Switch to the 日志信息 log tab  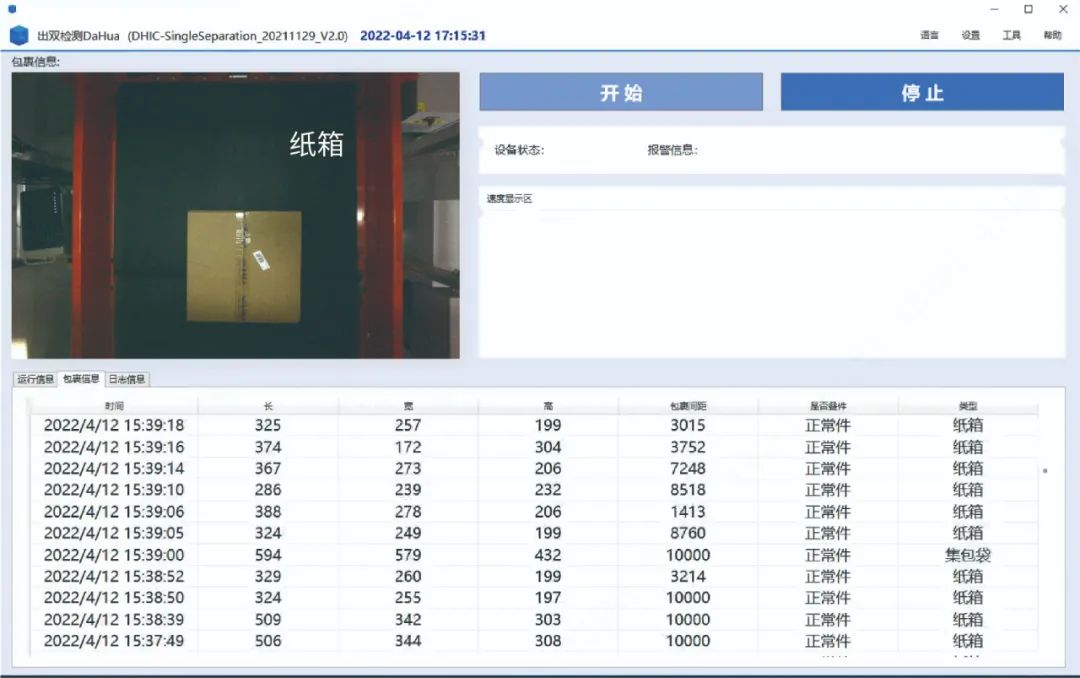(127, 379)
